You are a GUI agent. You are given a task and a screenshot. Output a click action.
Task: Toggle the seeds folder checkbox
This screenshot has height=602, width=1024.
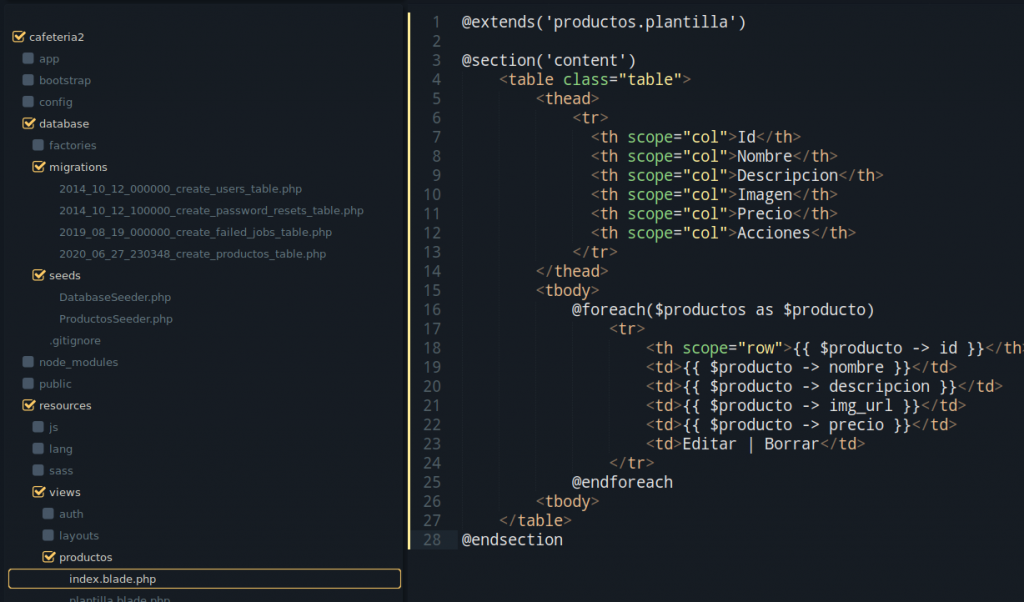pyautogui.click(x=38, y=275)
